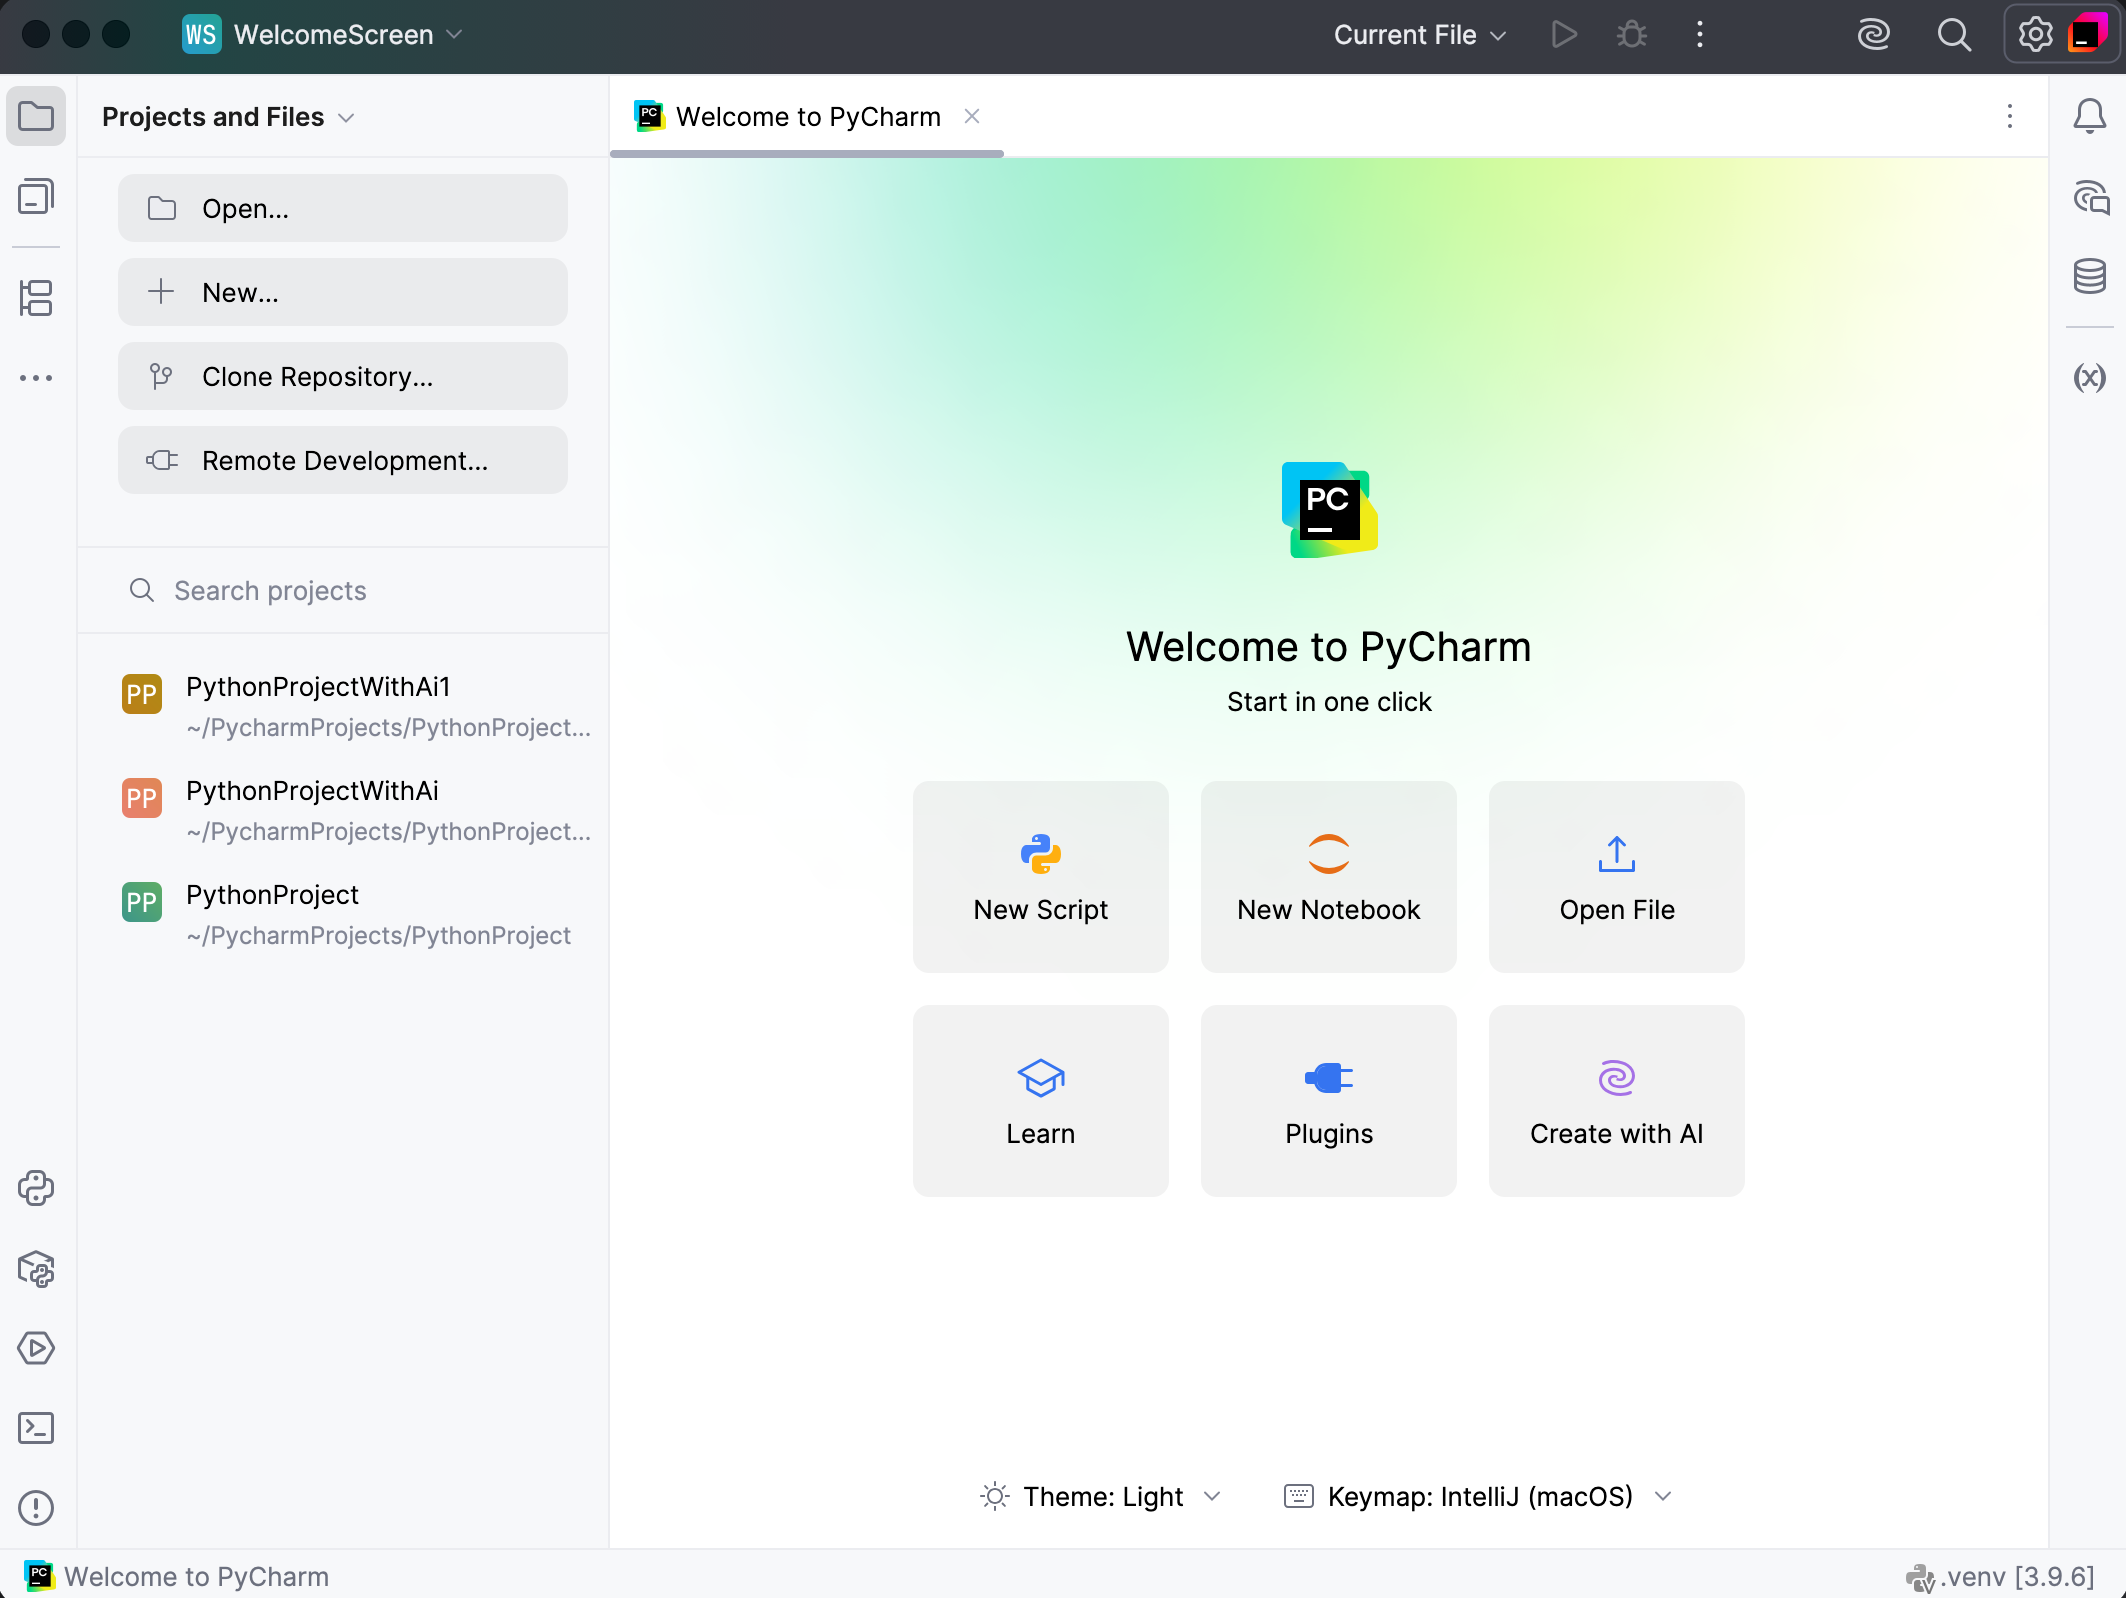Create a New Script

pyautogui.click(x=1041, y=876)
